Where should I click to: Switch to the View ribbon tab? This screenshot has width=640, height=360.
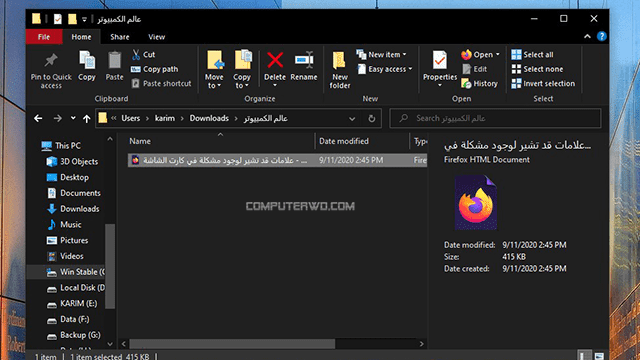[x=156, y=37]
